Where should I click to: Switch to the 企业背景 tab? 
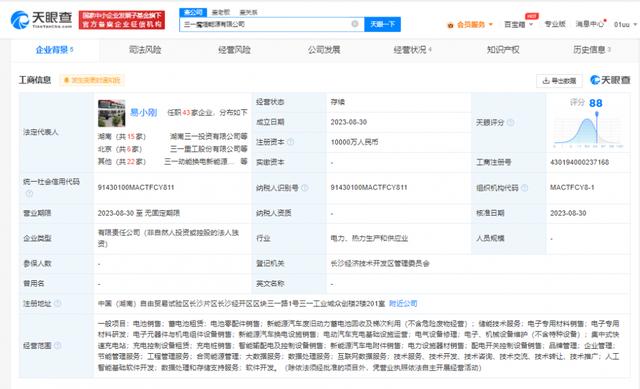click(54, 50)
